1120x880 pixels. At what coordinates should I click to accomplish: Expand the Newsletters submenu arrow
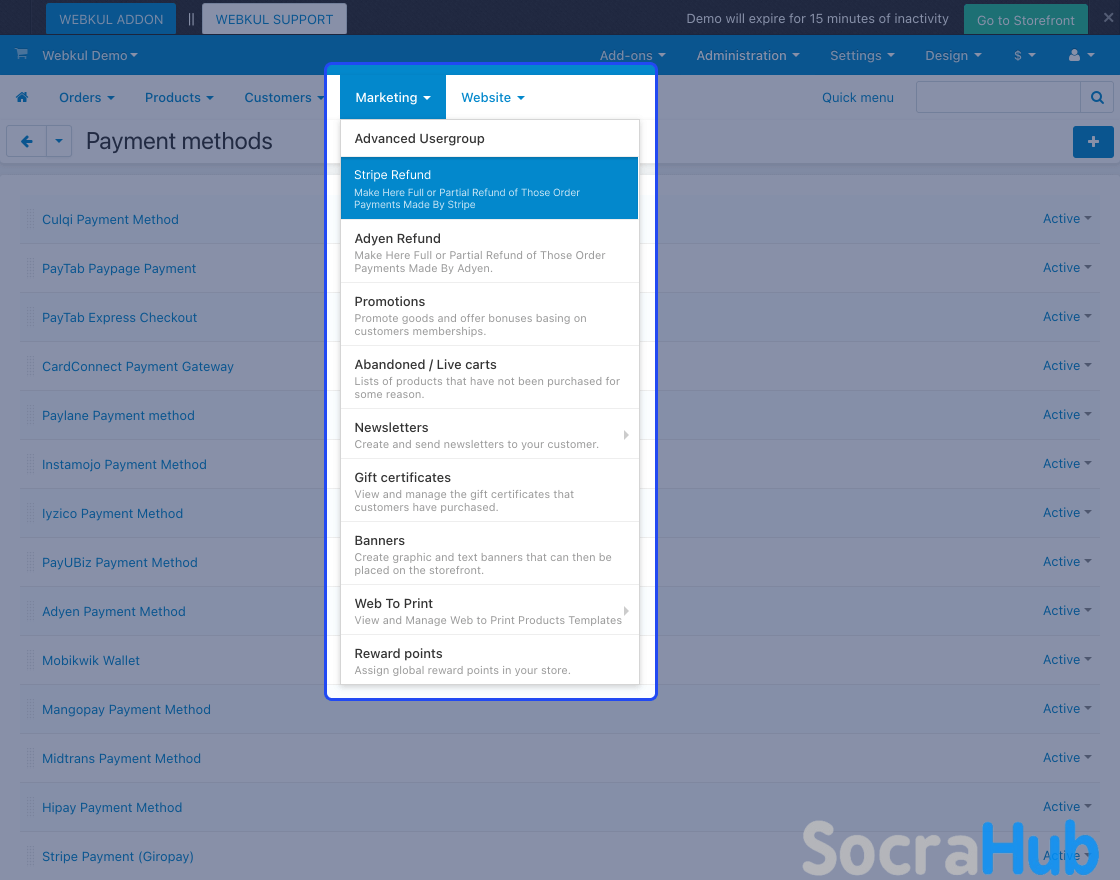pos(626,434)
